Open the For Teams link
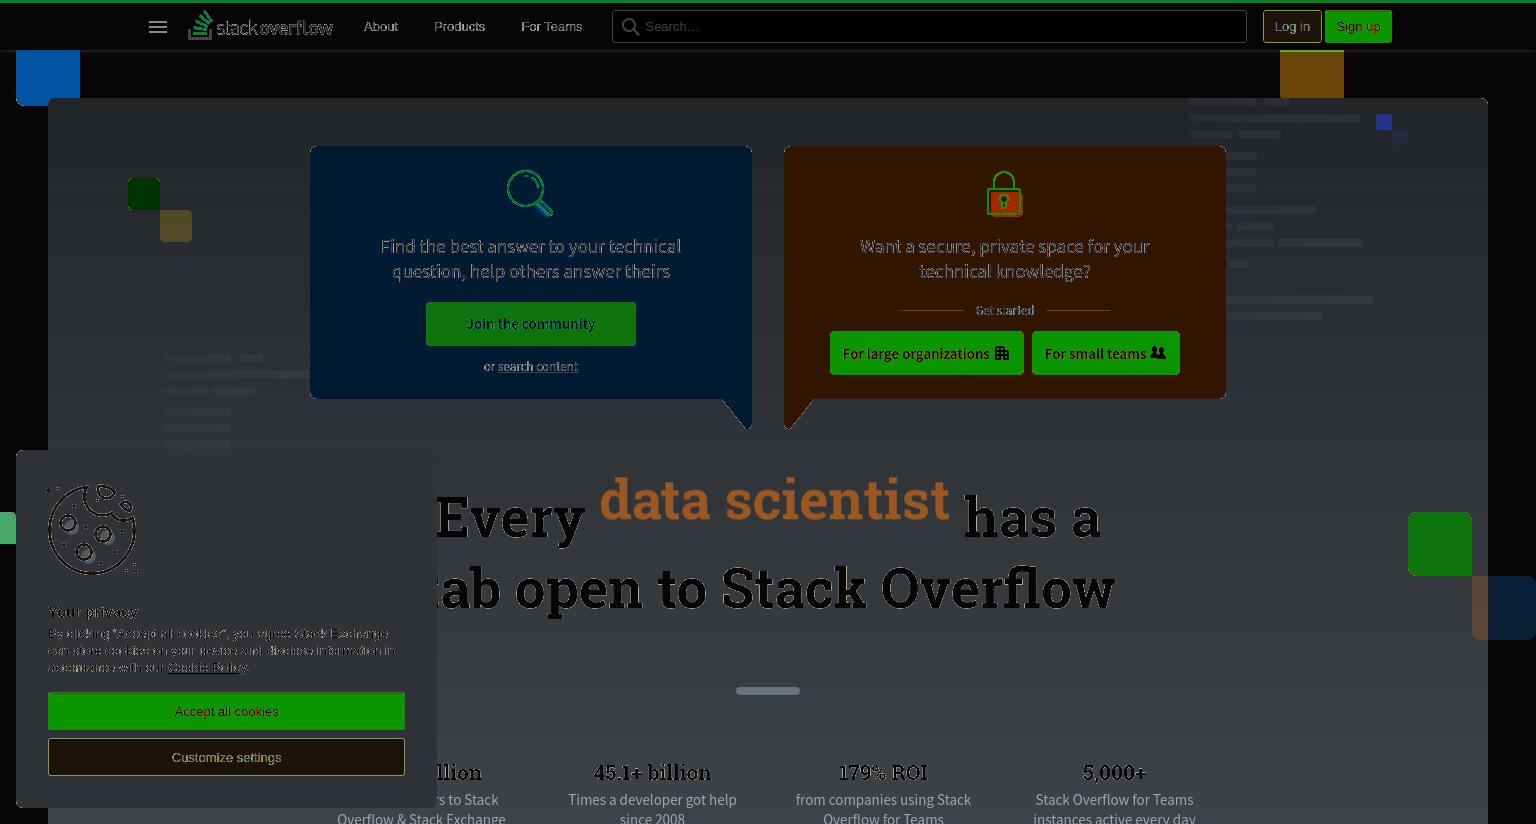This screenshot has width=1536, height=824. [551, 27]
